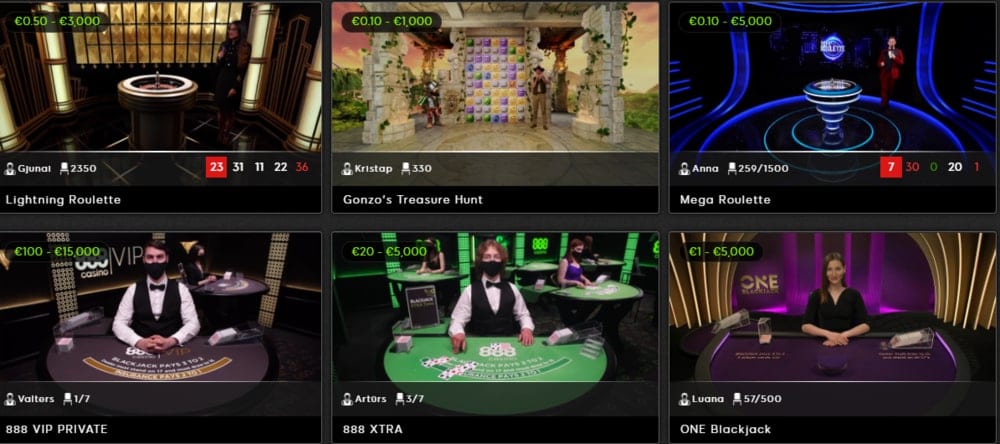Open the 888 VIP PRIVATE table title
Image resolution: width=1000 pixels, height=444 pixels.
tap(56, 429)
